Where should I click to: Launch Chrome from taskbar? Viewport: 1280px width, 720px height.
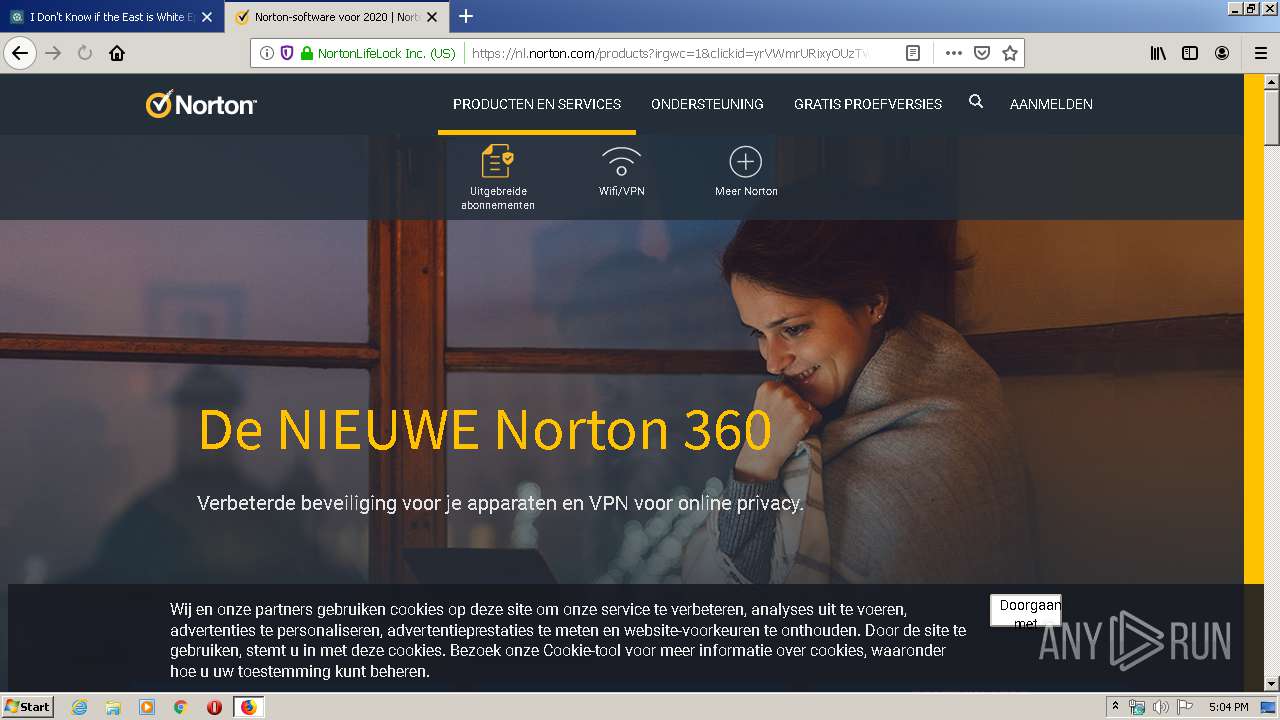pos(180,707)
